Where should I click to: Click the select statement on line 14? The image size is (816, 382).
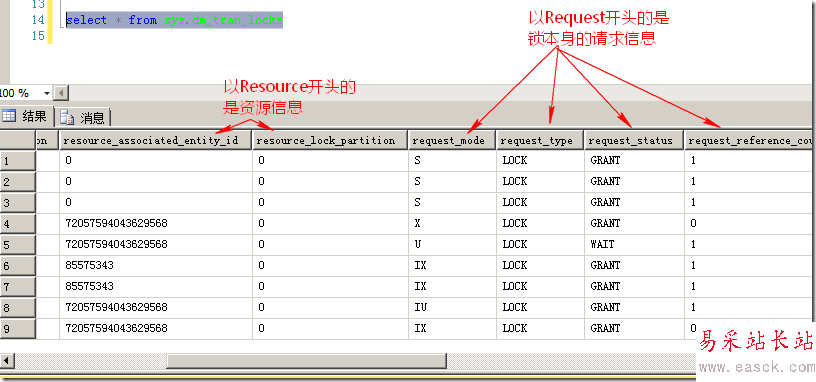tap(174, 20)
